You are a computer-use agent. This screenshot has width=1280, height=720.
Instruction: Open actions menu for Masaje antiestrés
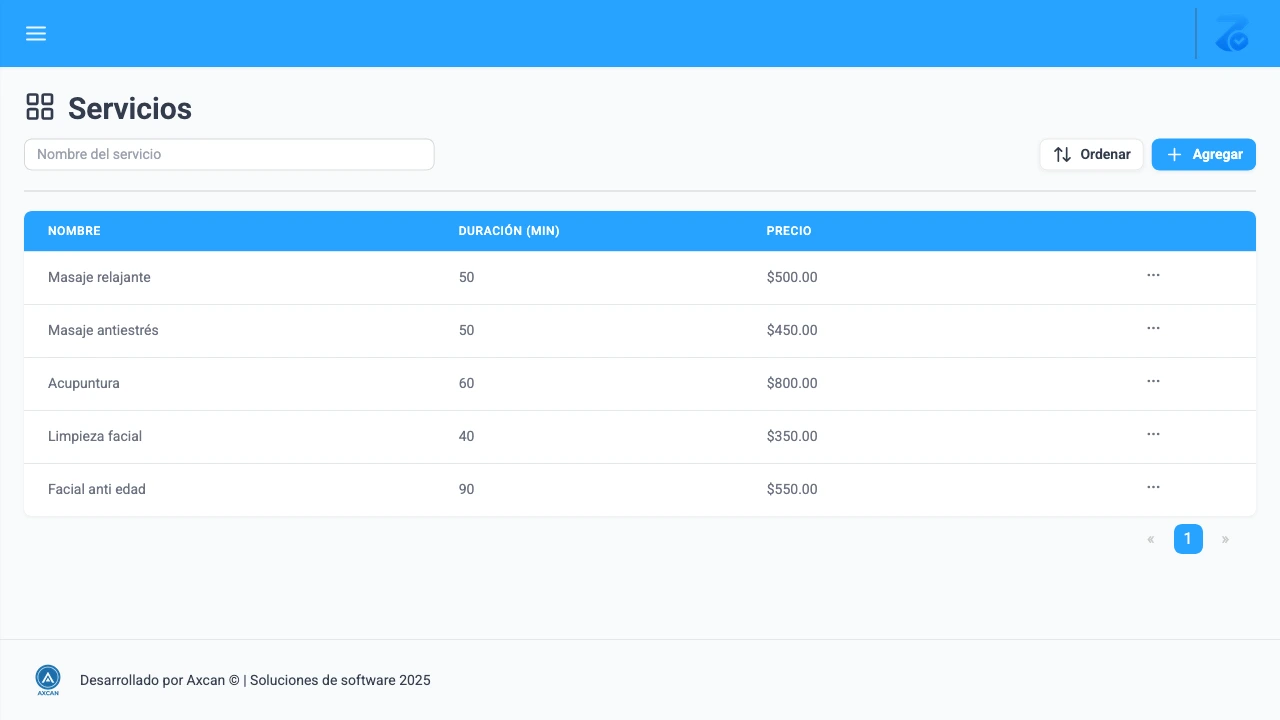1153,328
